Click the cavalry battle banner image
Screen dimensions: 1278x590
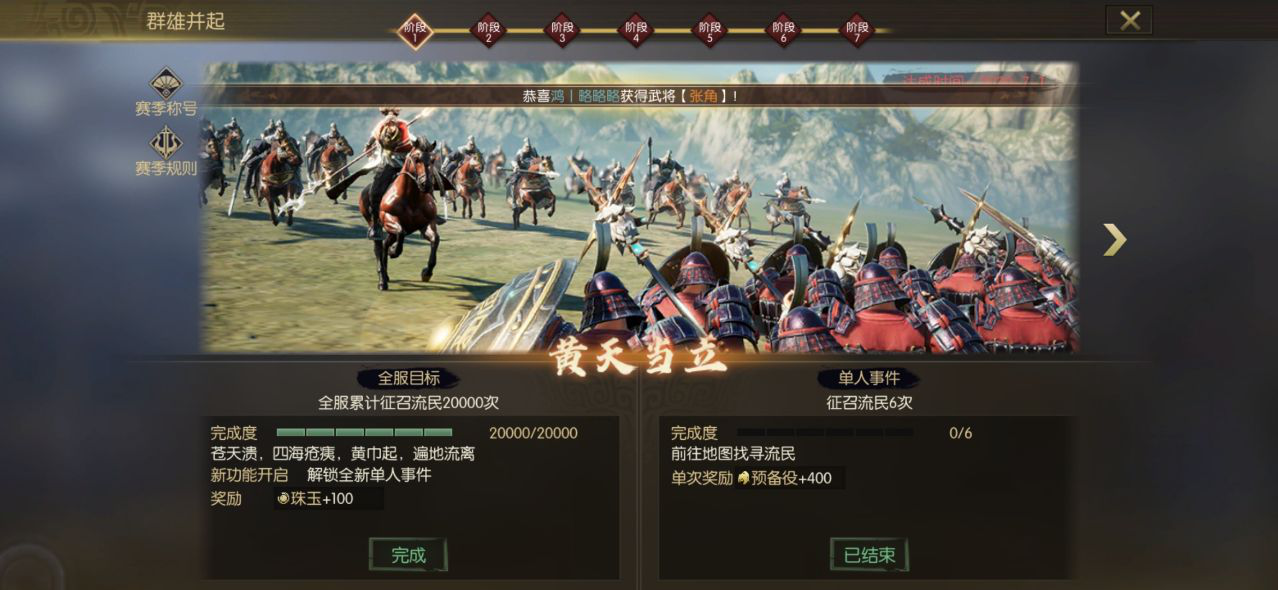(x=639, y=208)
